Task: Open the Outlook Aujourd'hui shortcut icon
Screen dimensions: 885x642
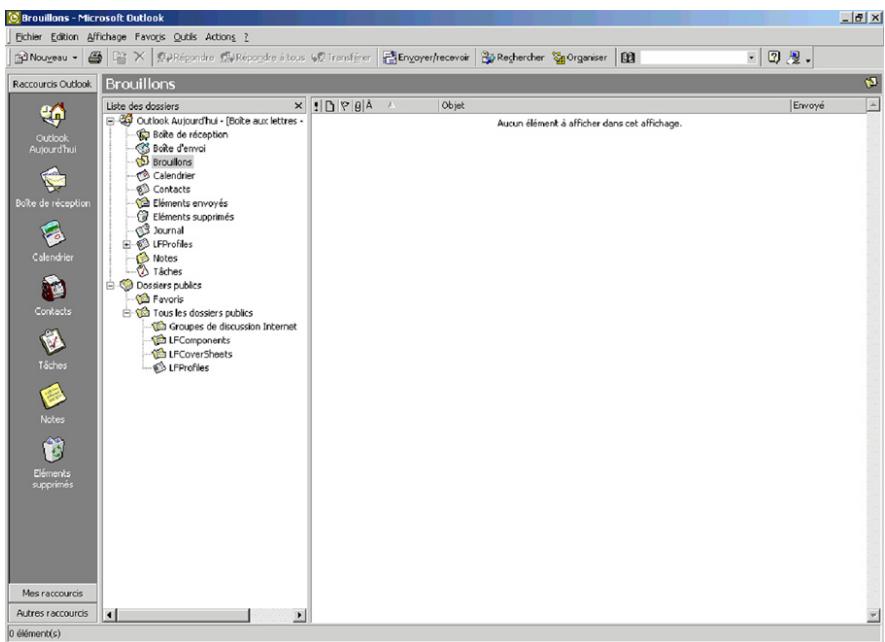Action: click(52, 115)
